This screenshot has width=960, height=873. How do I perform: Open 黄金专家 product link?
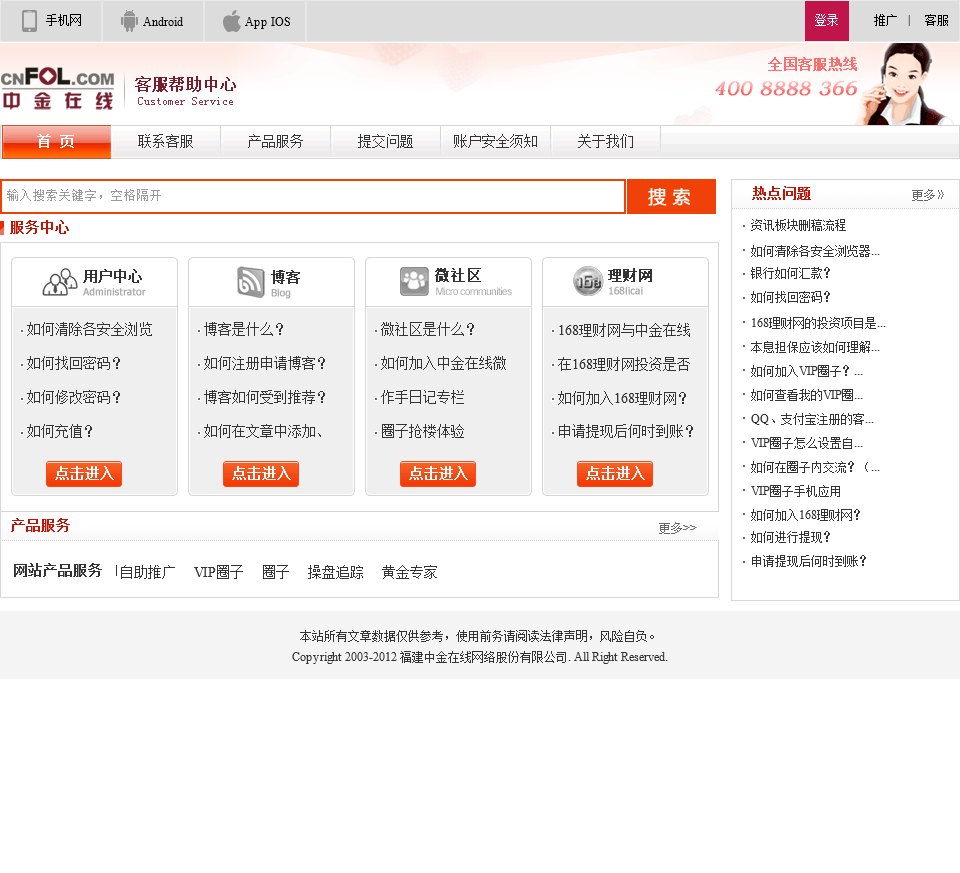(x=410, y=572)
